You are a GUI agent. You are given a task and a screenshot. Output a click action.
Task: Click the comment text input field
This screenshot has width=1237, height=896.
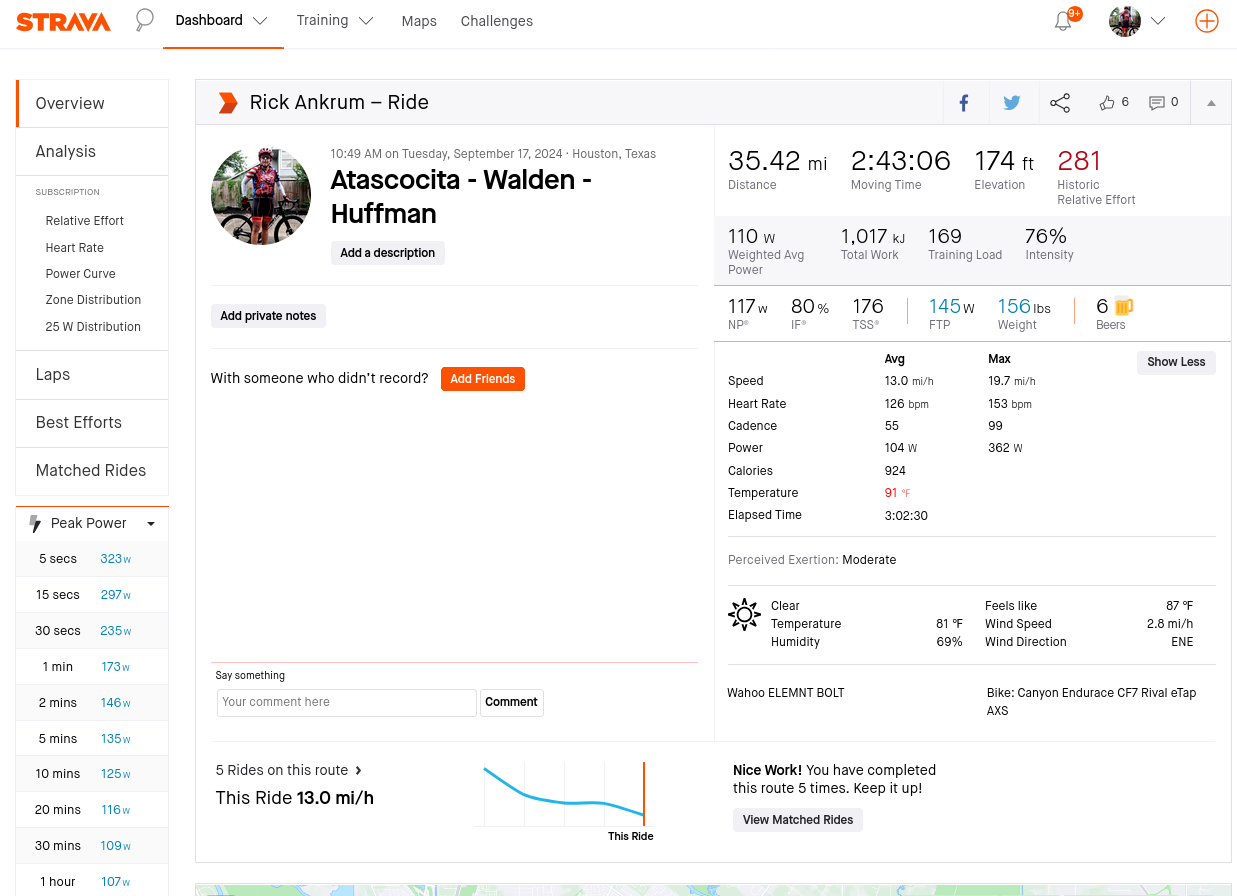click(x=346, y=702)
